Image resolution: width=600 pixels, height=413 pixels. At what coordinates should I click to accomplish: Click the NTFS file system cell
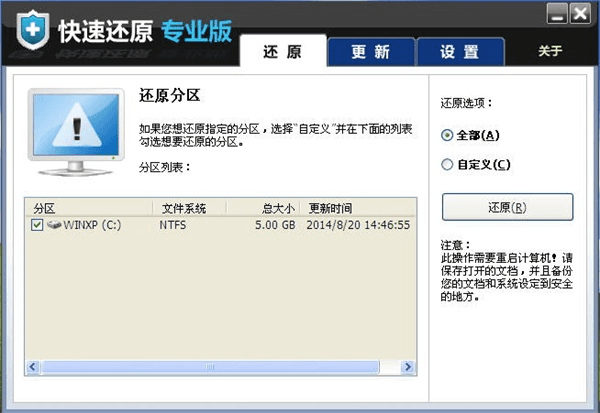point(173,225)
